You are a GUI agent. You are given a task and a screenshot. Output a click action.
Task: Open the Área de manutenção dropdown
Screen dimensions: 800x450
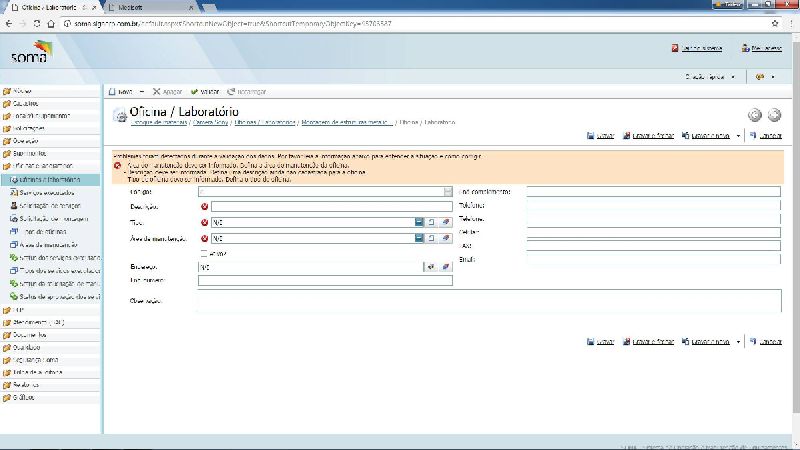click(419, 238)
